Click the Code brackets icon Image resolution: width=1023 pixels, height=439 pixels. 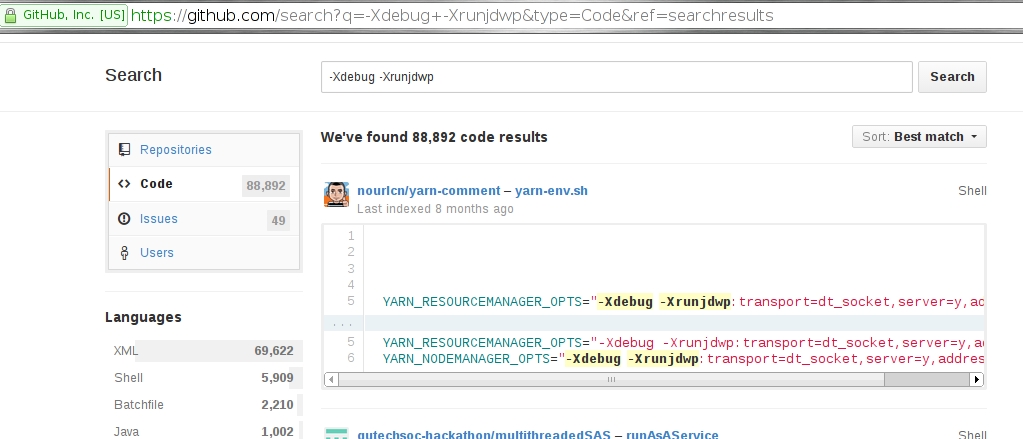click(x=124, y=184)
